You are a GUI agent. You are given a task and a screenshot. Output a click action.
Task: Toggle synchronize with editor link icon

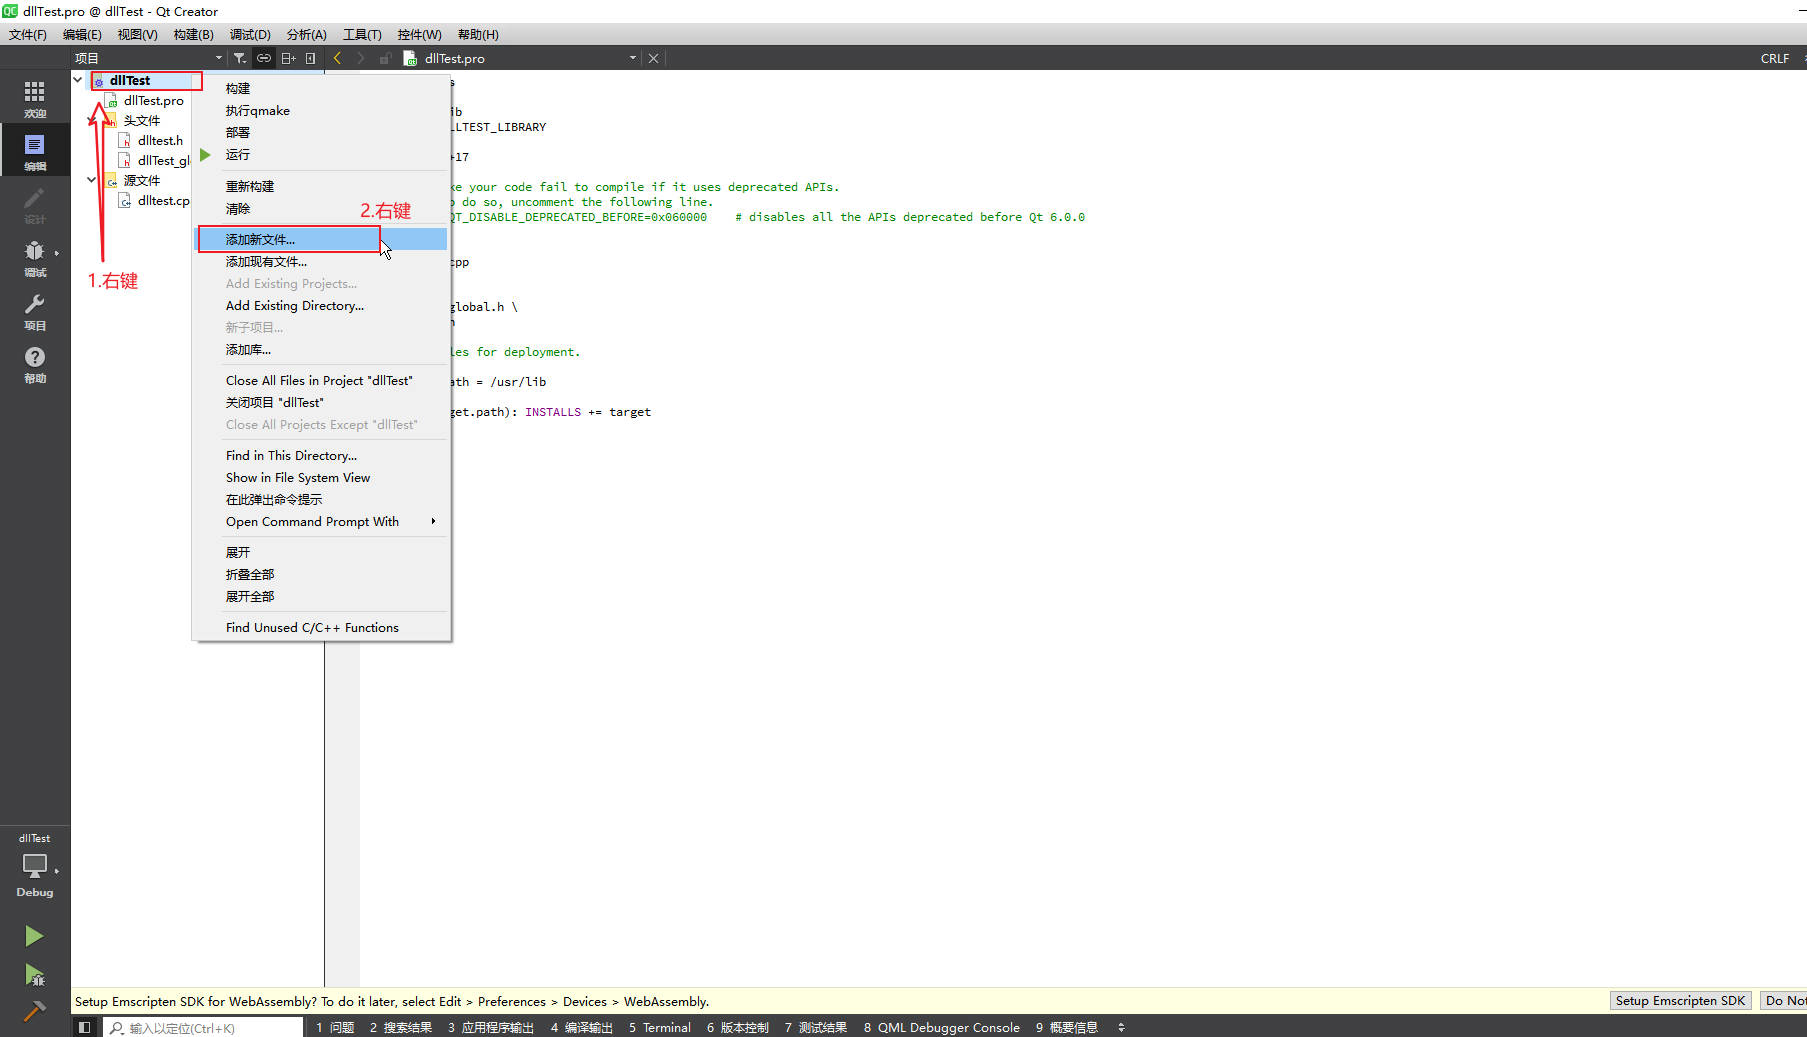(264, 58)
